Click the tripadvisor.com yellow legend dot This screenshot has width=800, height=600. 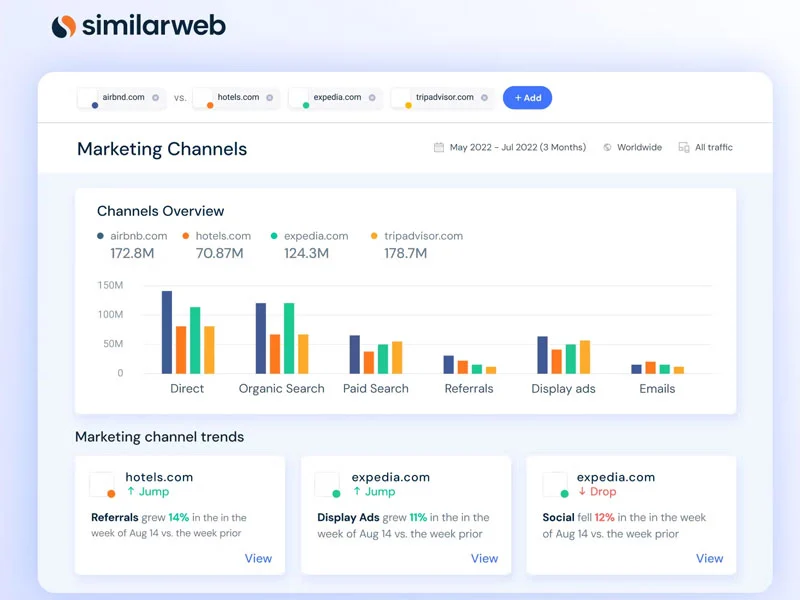[x=374, y=236]
